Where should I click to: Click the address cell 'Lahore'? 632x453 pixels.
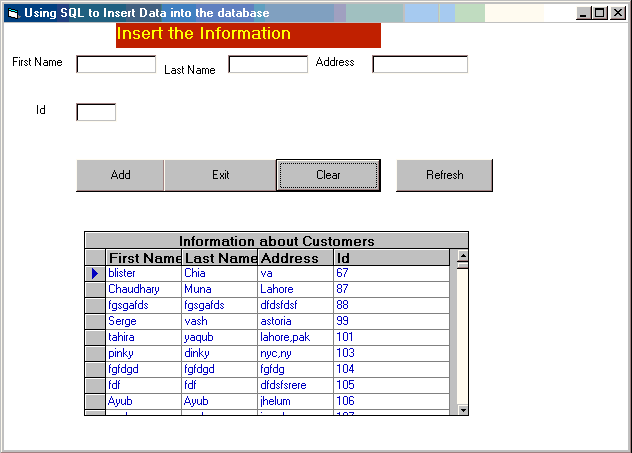[x=295, y=289]
